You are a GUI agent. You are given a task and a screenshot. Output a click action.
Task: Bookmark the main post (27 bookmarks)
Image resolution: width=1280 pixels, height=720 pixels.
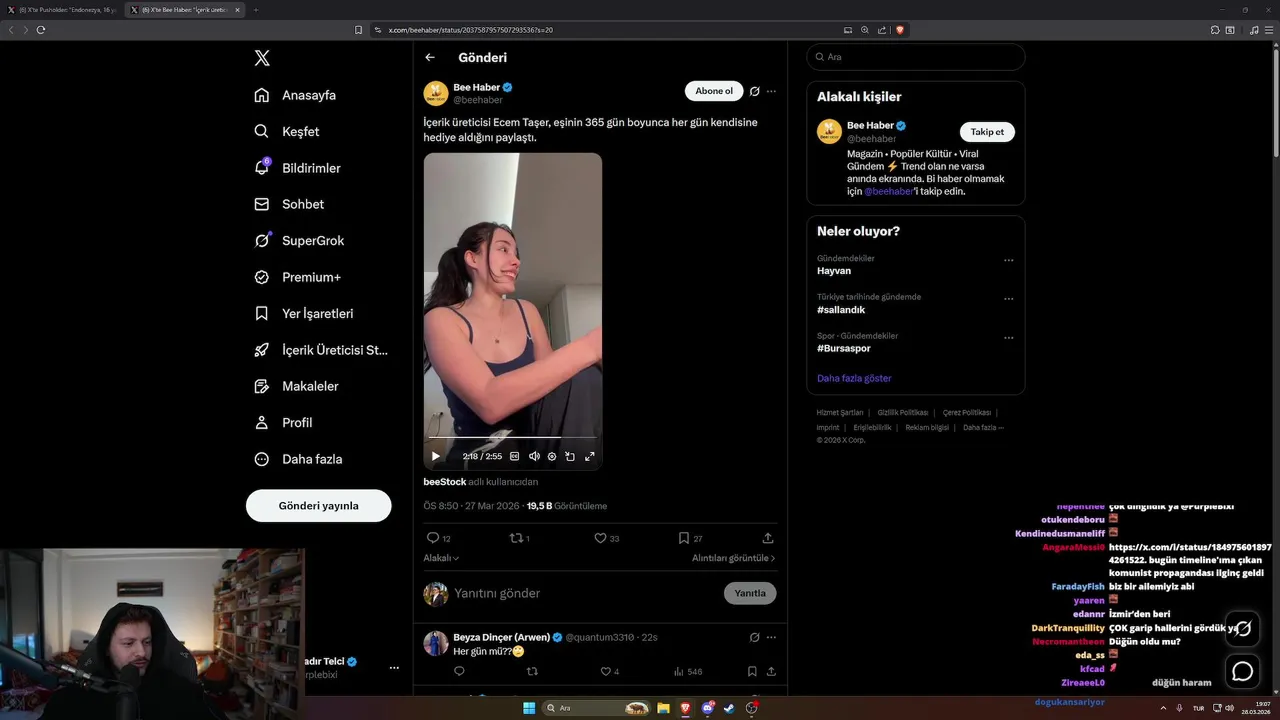click(691, 538)
